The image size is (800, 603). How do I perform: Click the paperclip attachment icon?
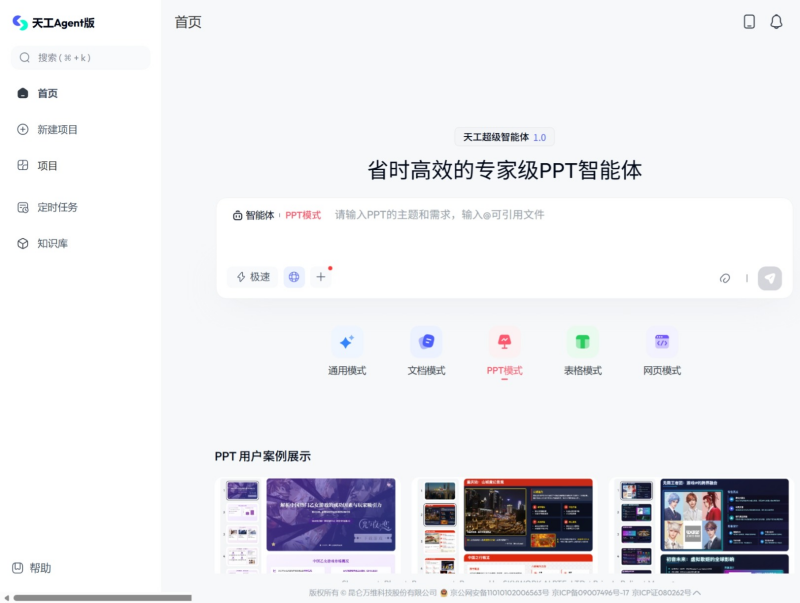pos(725,278)
